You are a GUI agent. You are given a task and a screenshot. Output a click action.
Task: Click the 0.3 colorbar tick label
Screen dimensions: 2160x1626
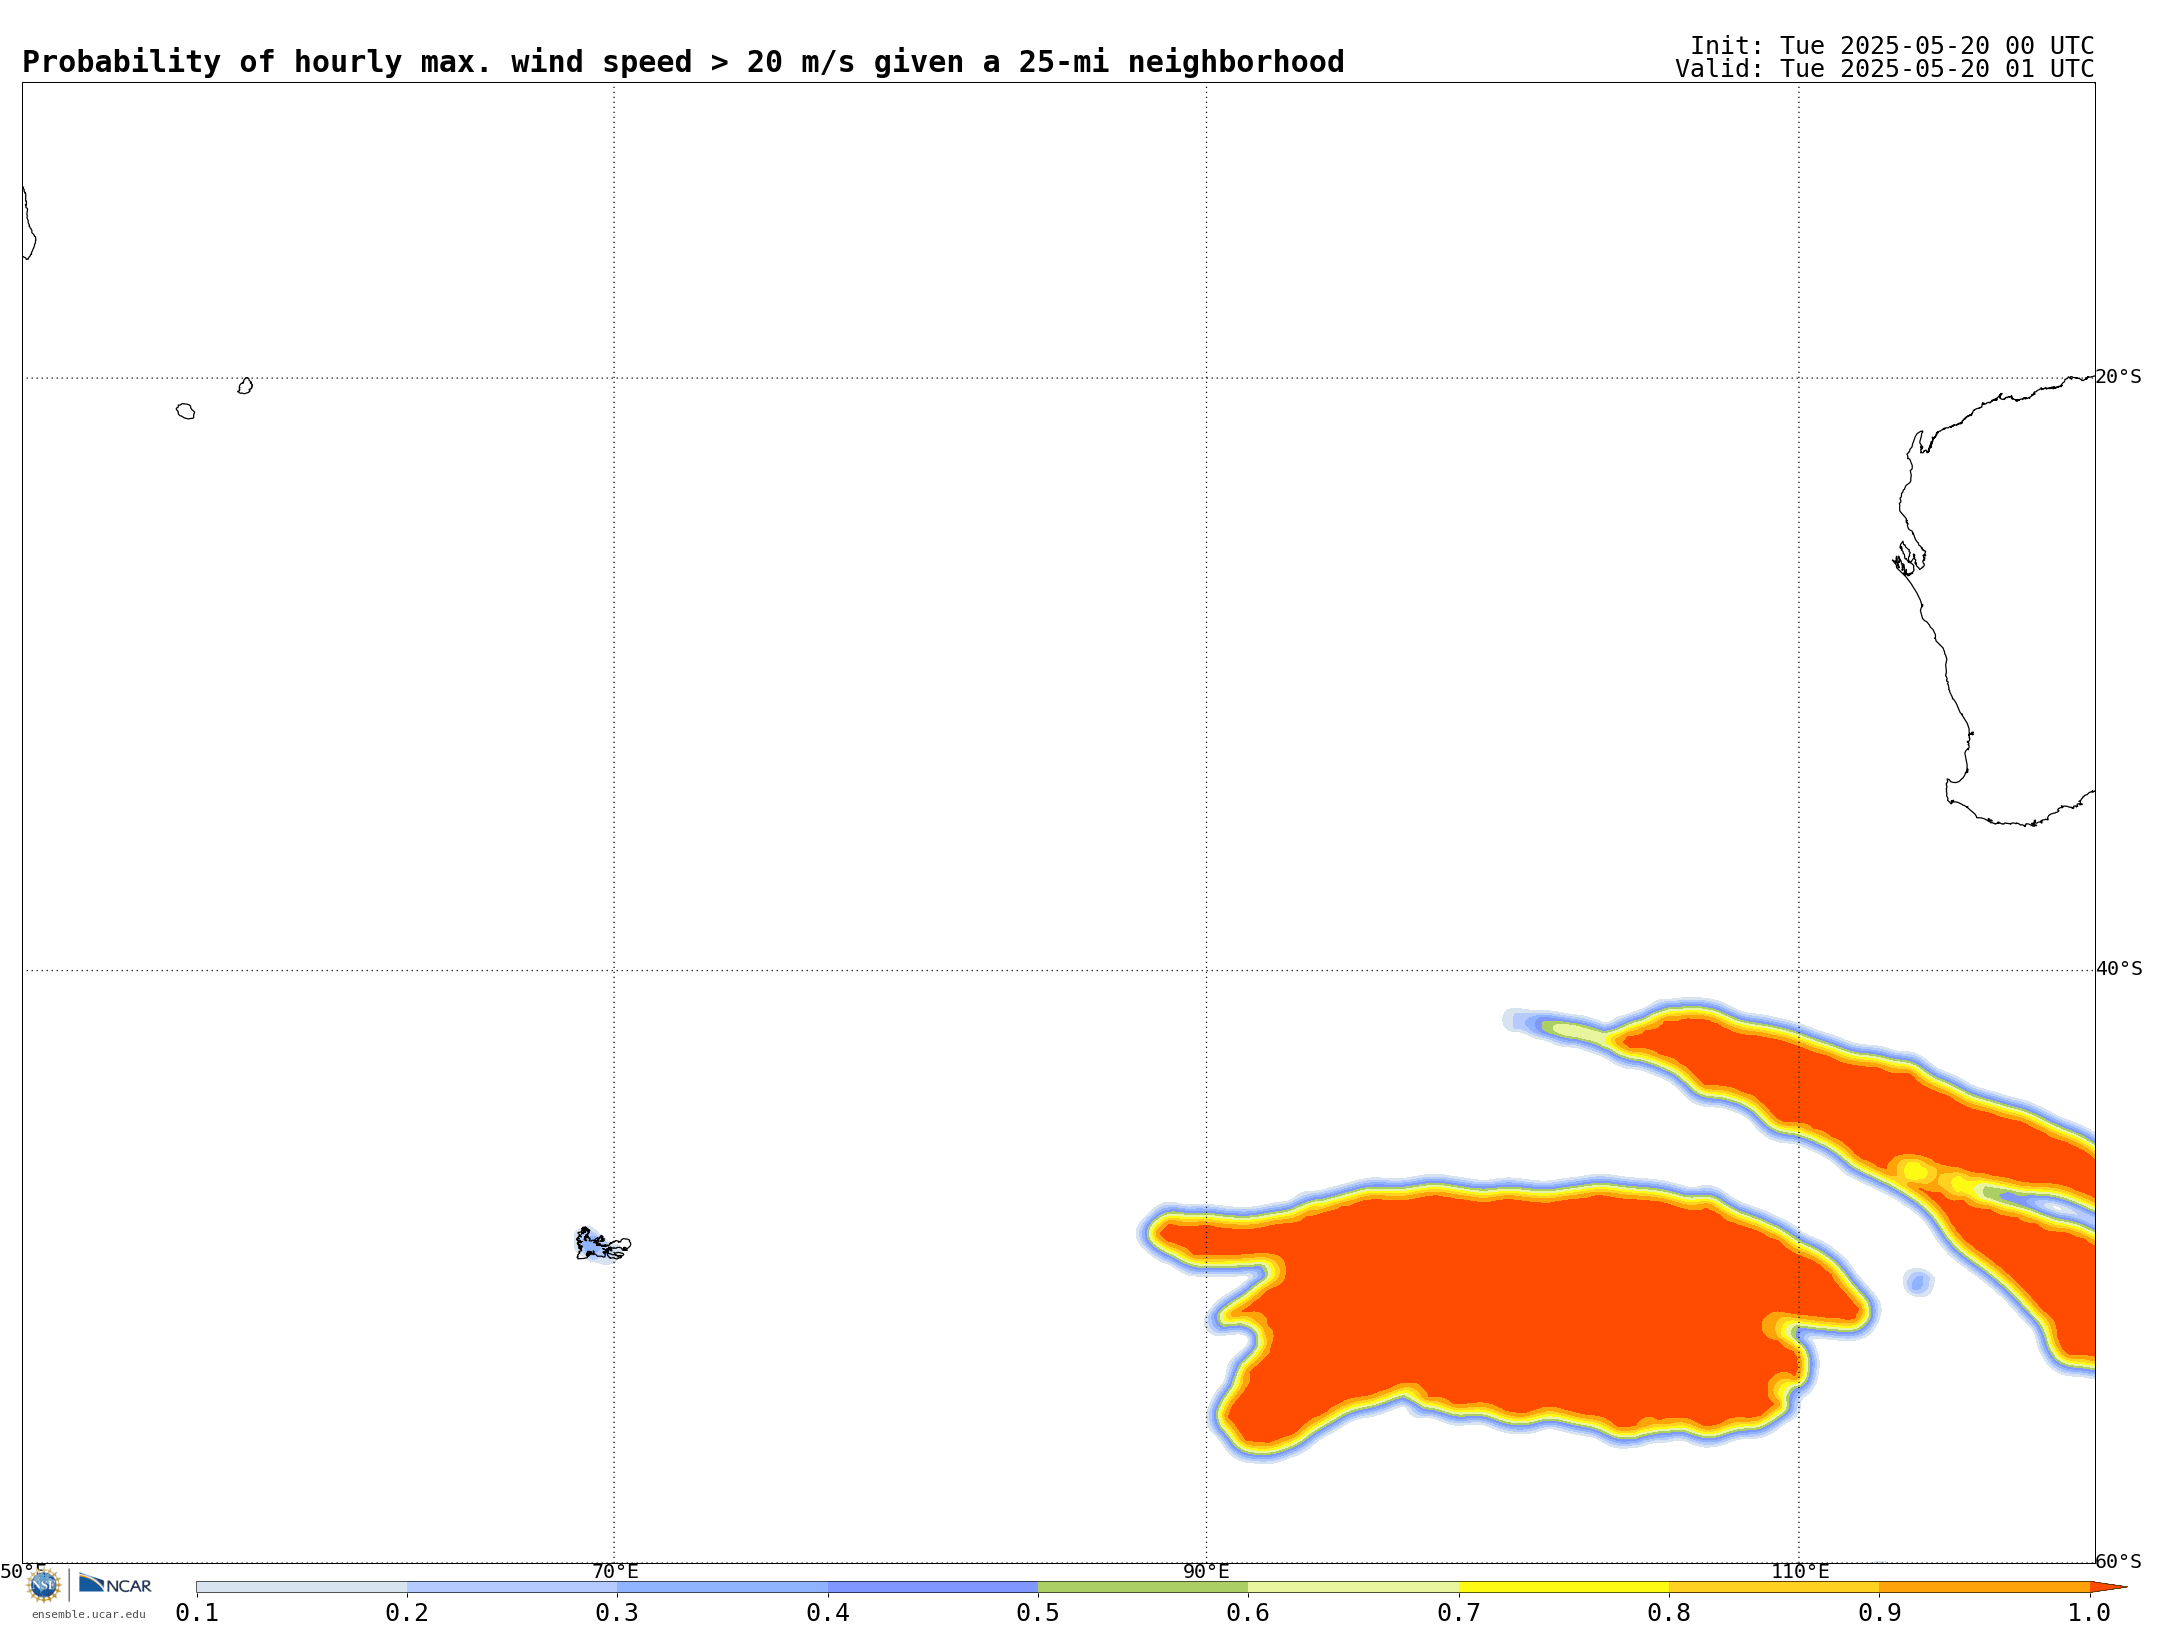[617, 1612]
